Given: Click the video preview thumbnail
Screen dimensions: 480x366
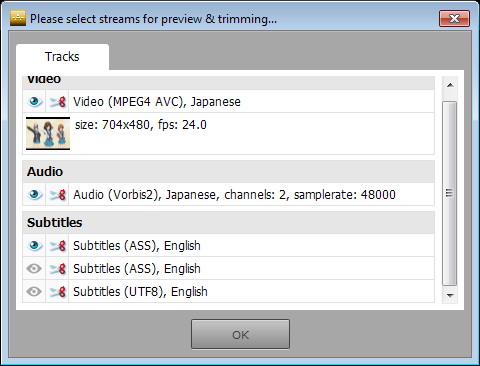Looking at the screenshot, I should coord(48,133).
